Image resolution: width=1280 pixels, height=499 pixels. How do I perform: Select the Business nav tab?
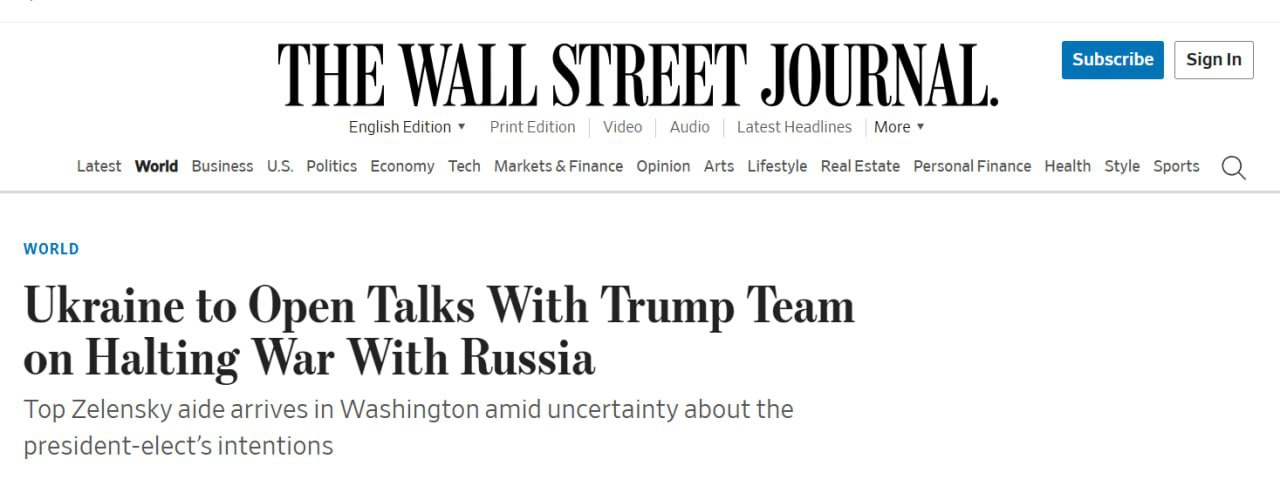(x=222, y=166)
